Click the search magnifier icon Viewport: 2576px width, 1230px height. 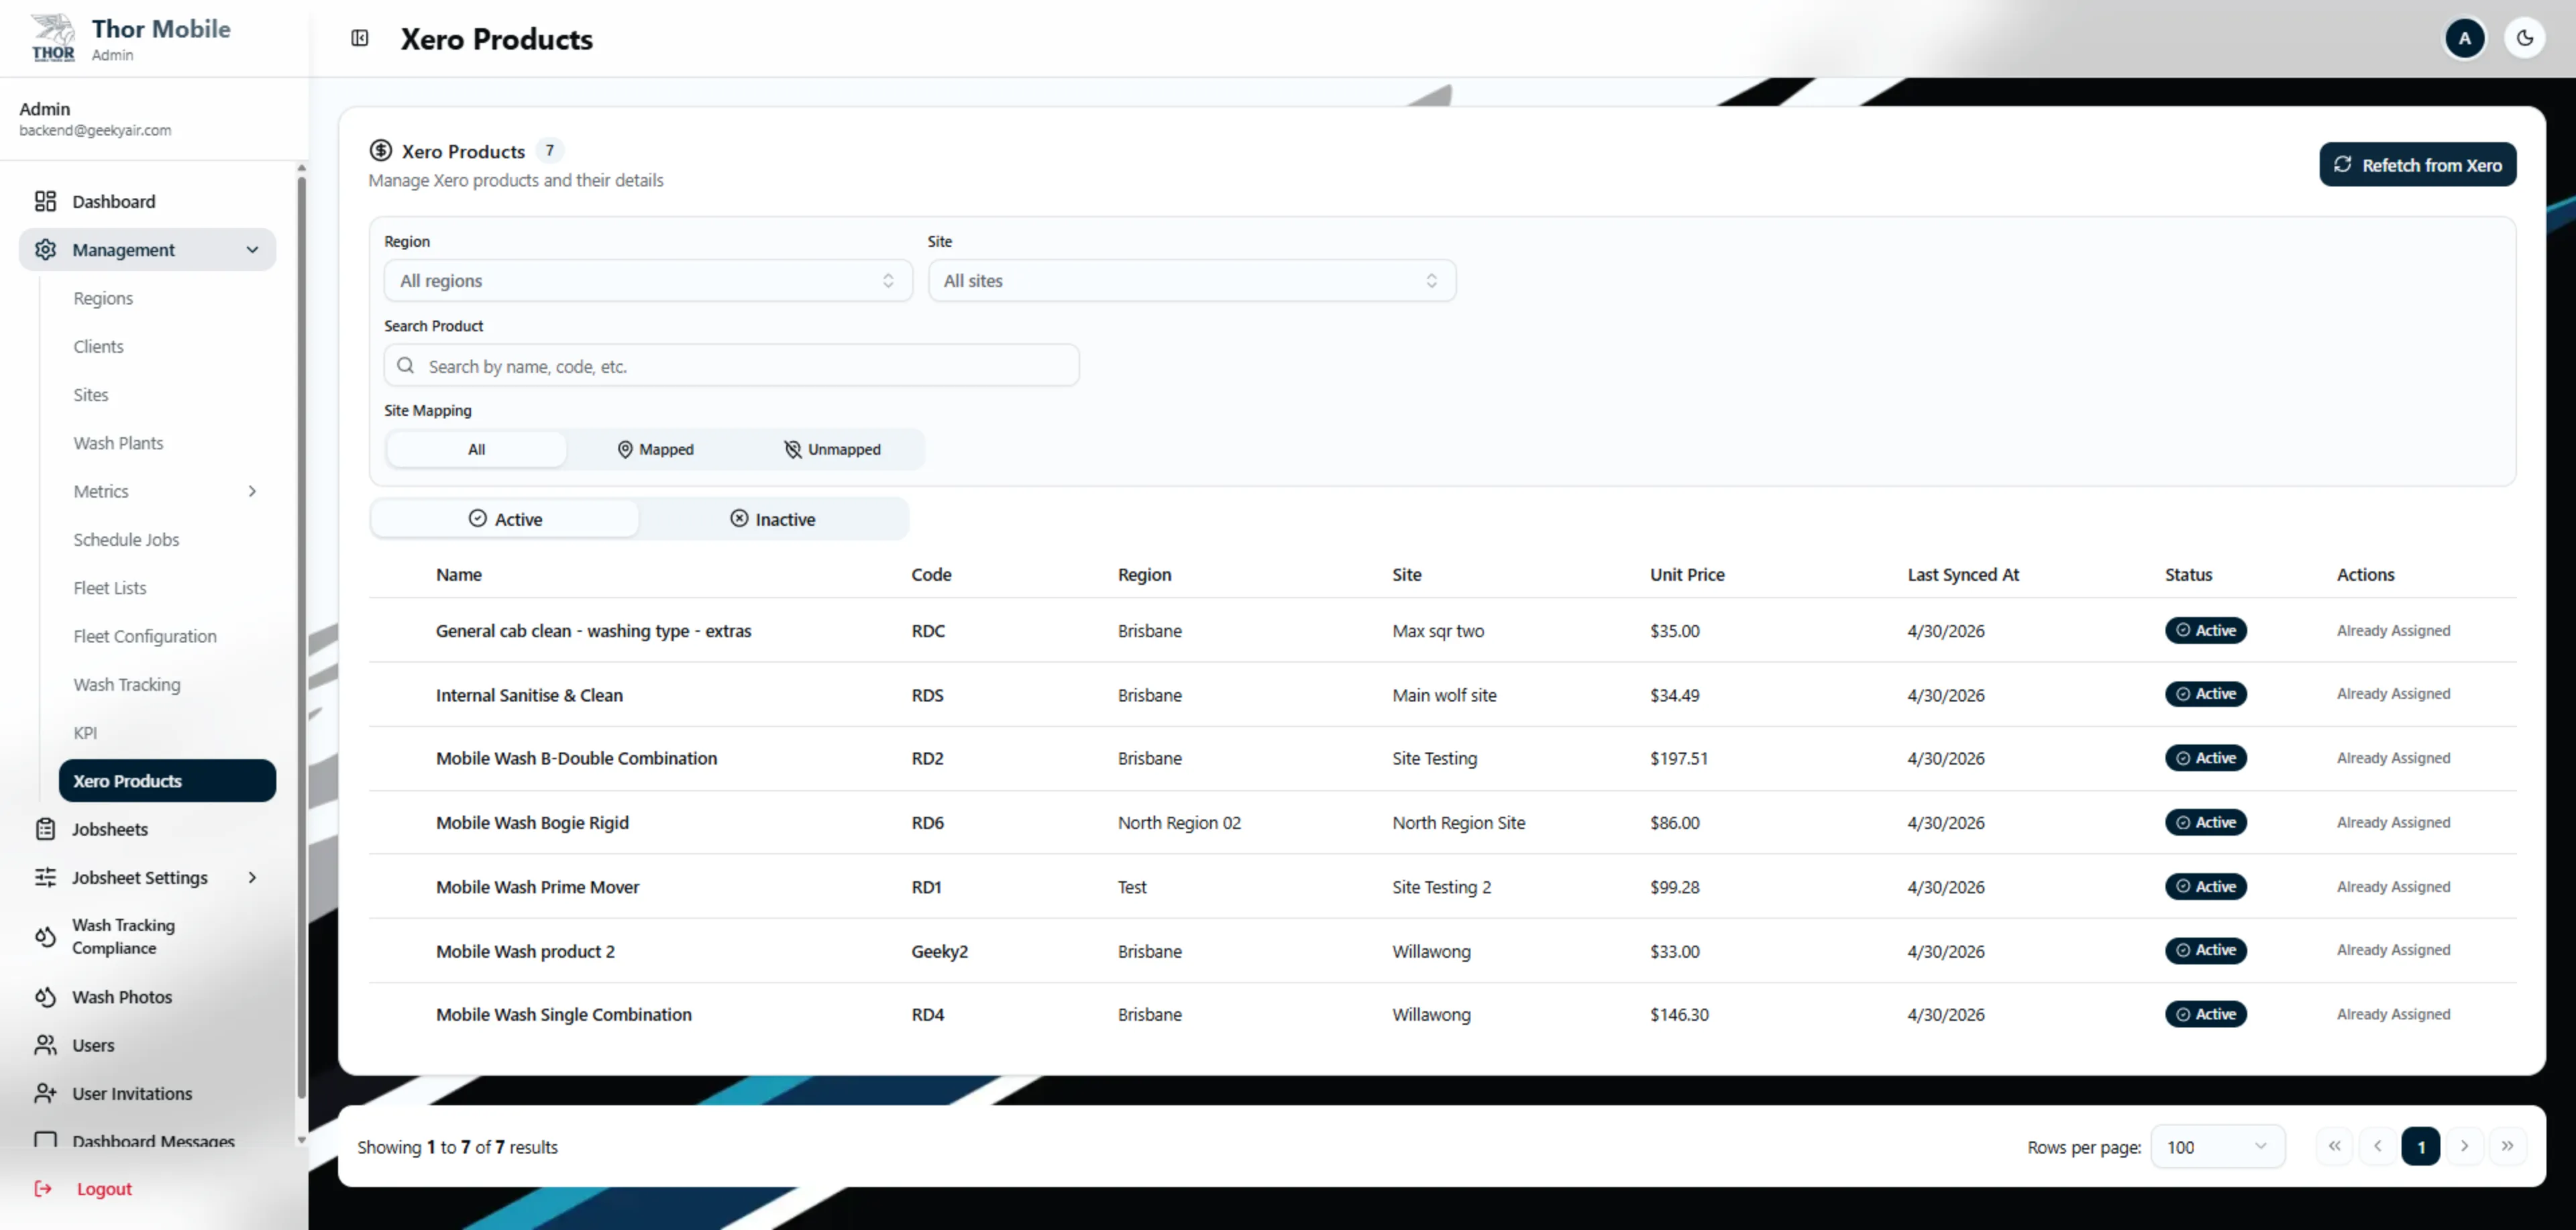tap(405, 365)
